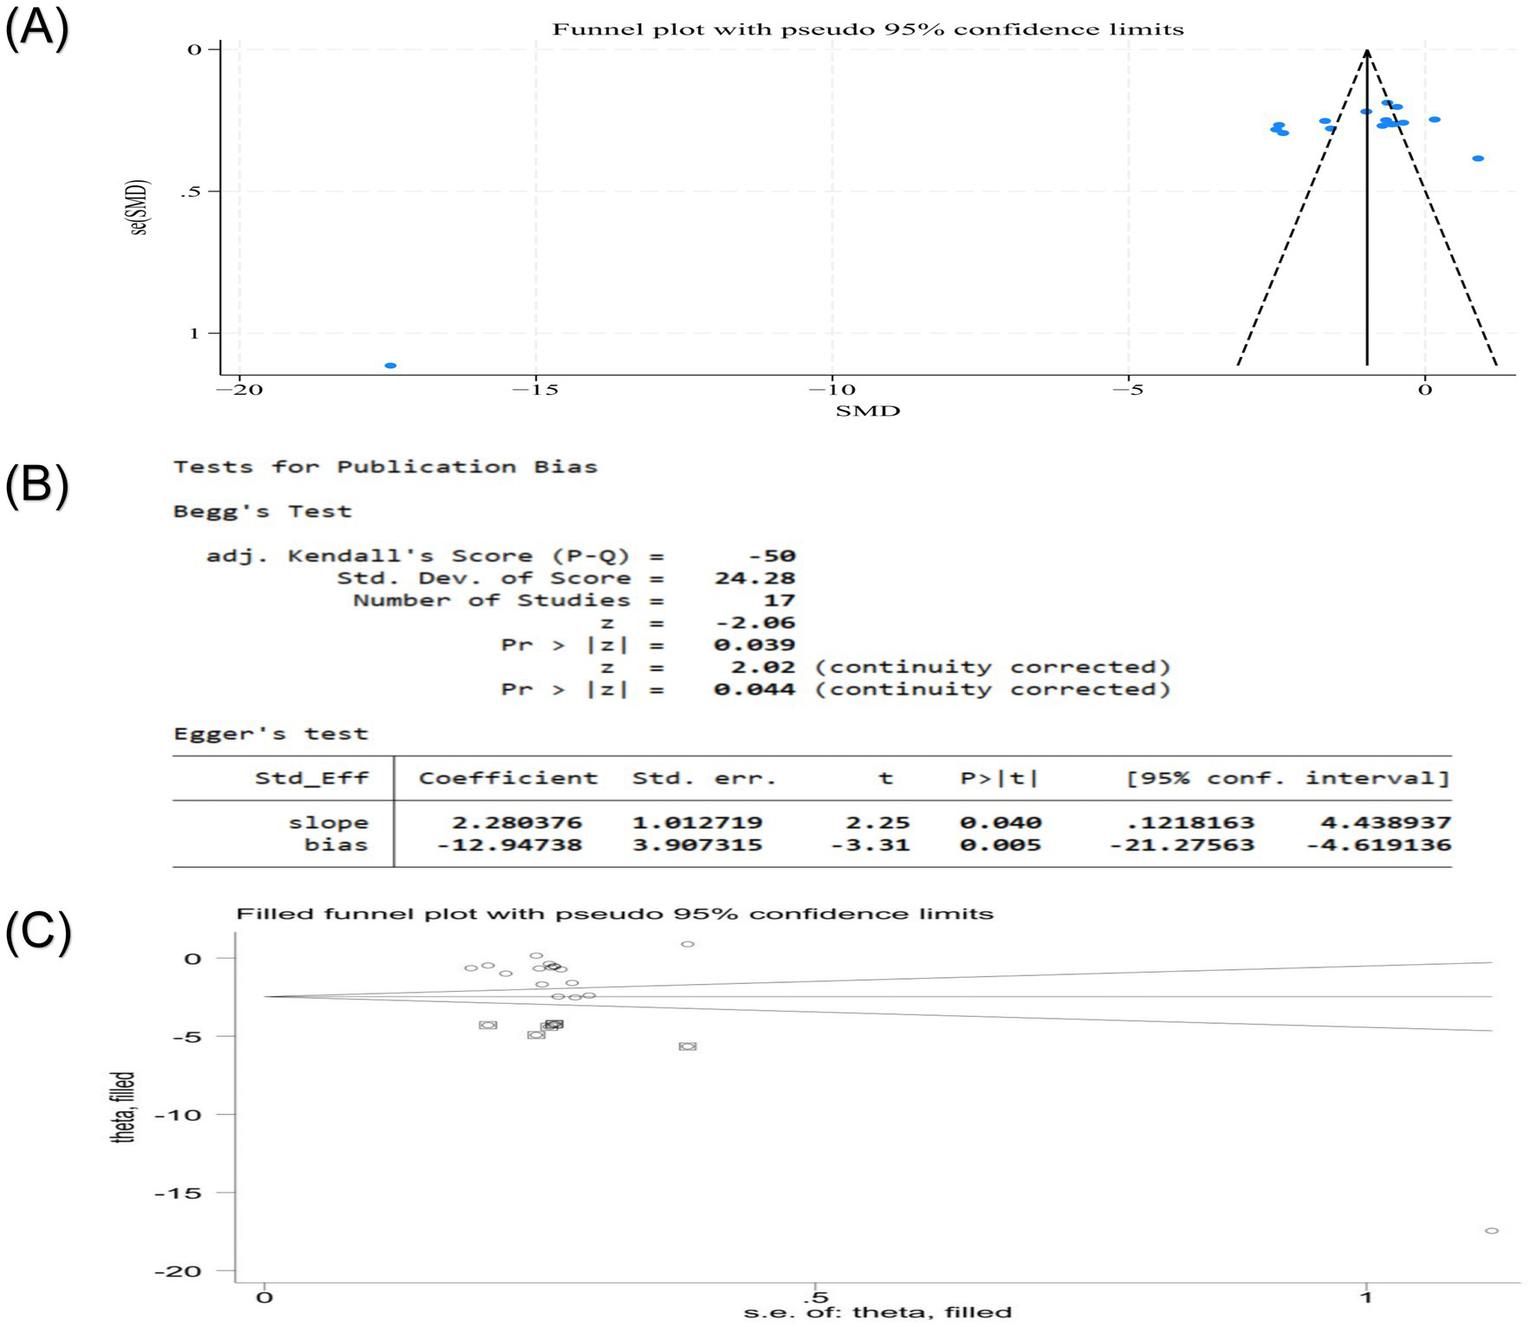Click the panel (A) label

[x=37, y=27]
